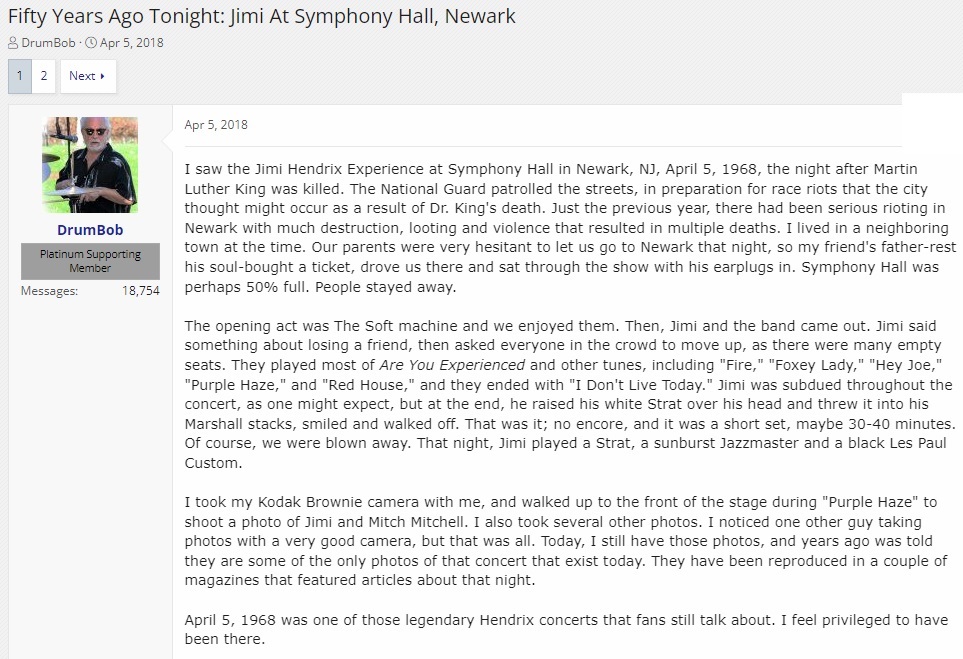This screenshot has height=659, width=963.
Task: Click the Next page button
Action: pos(88,76)
